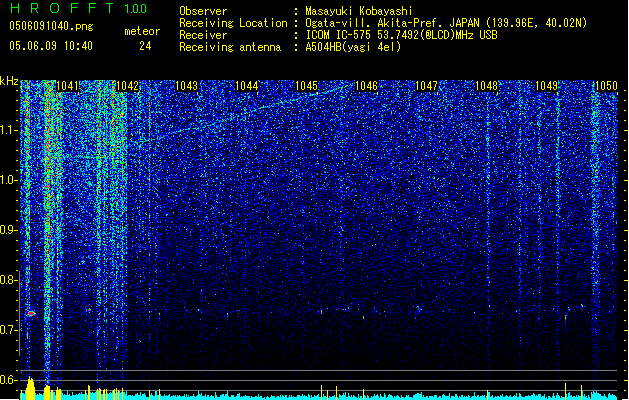Click the A504HB(yagi 4el) antenna text
The height and width of the screenshot is (400, 629).
pos(353,47)
